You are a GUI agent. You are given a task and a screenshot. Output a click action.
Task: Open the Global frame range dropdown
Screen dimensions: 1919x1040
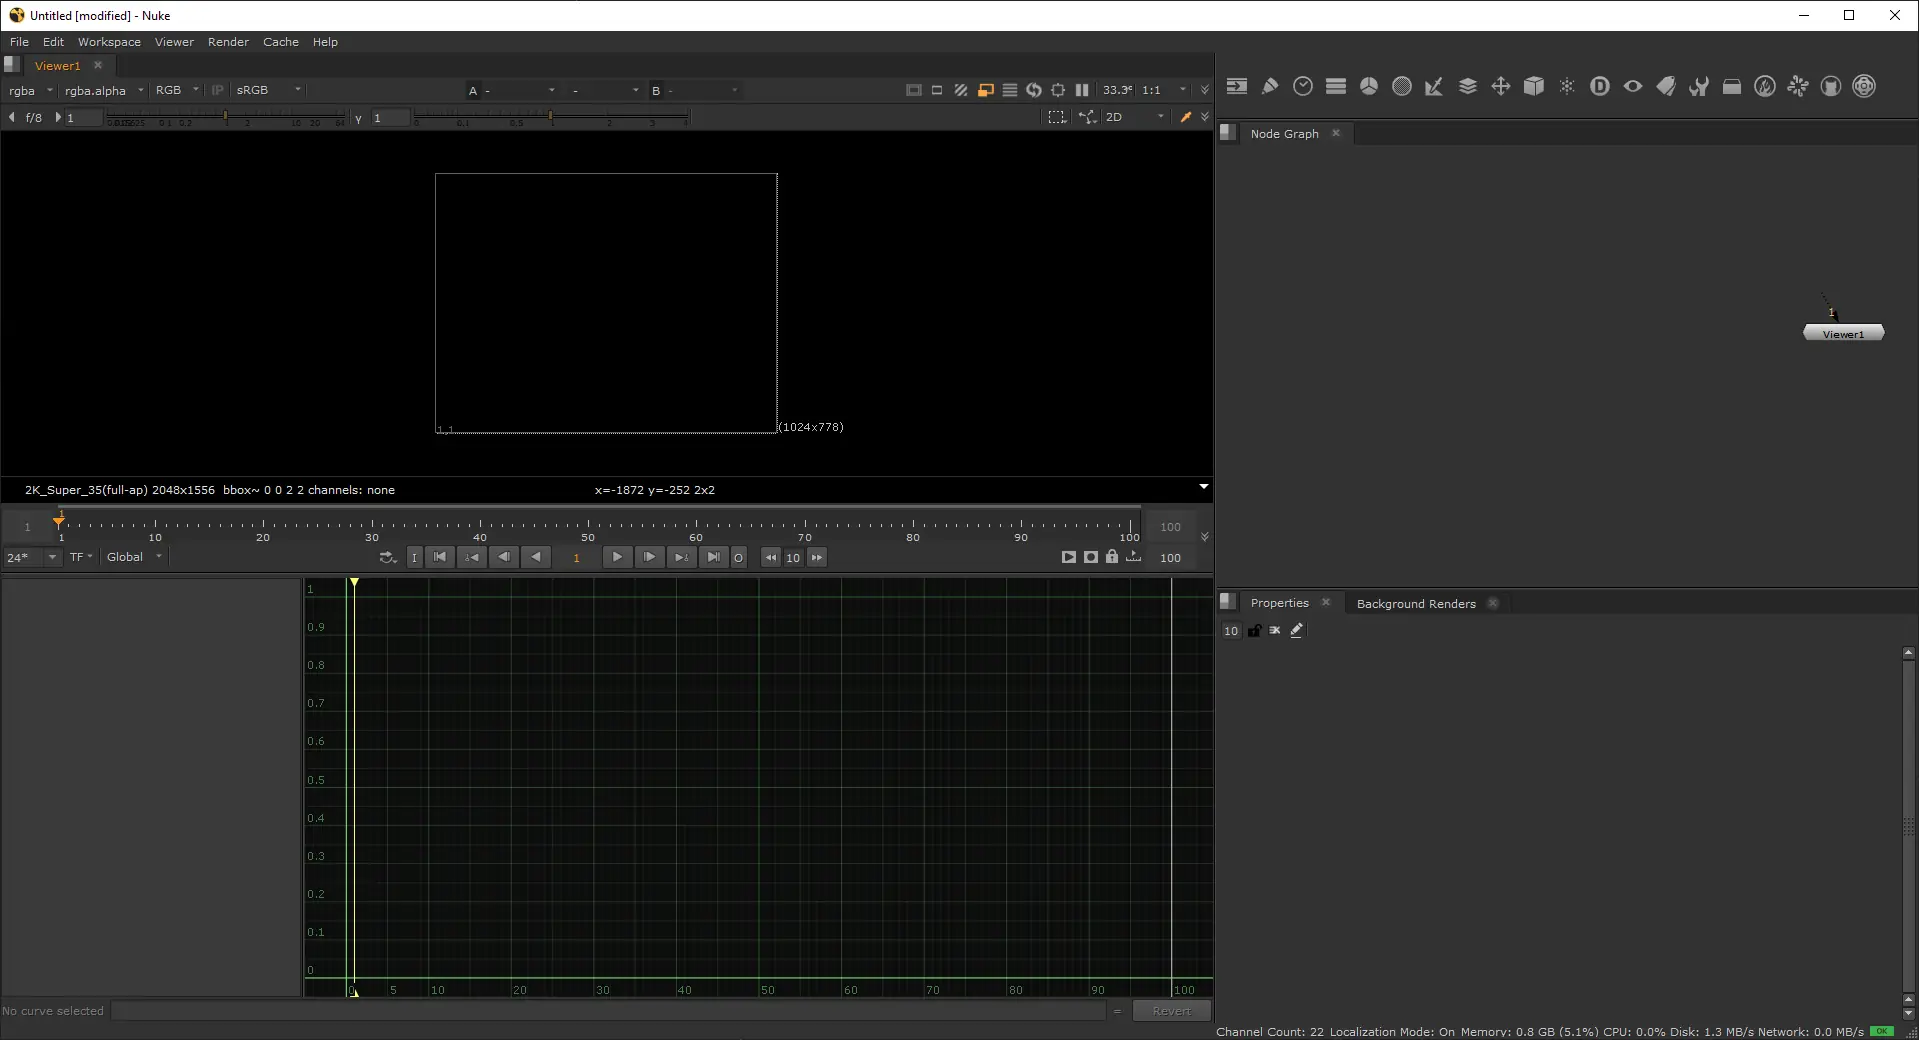click(x=134, y=557)
